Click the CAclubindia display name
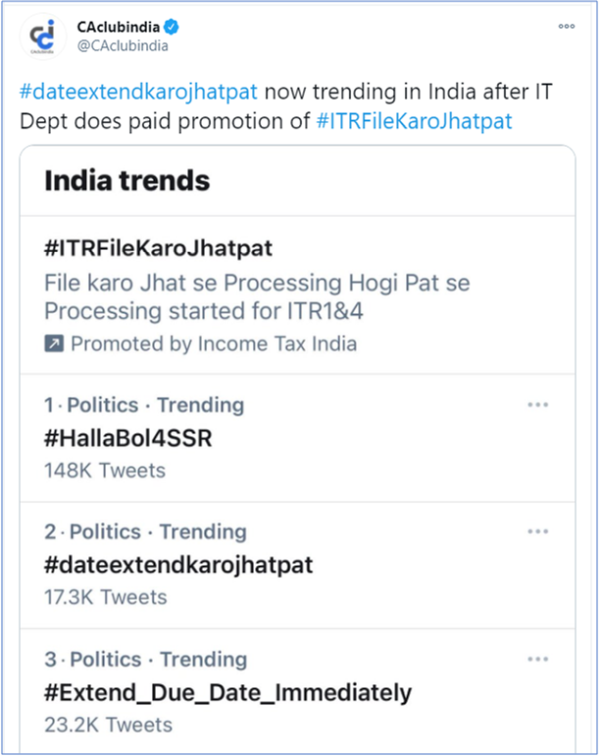 click(x=114, y=27)
